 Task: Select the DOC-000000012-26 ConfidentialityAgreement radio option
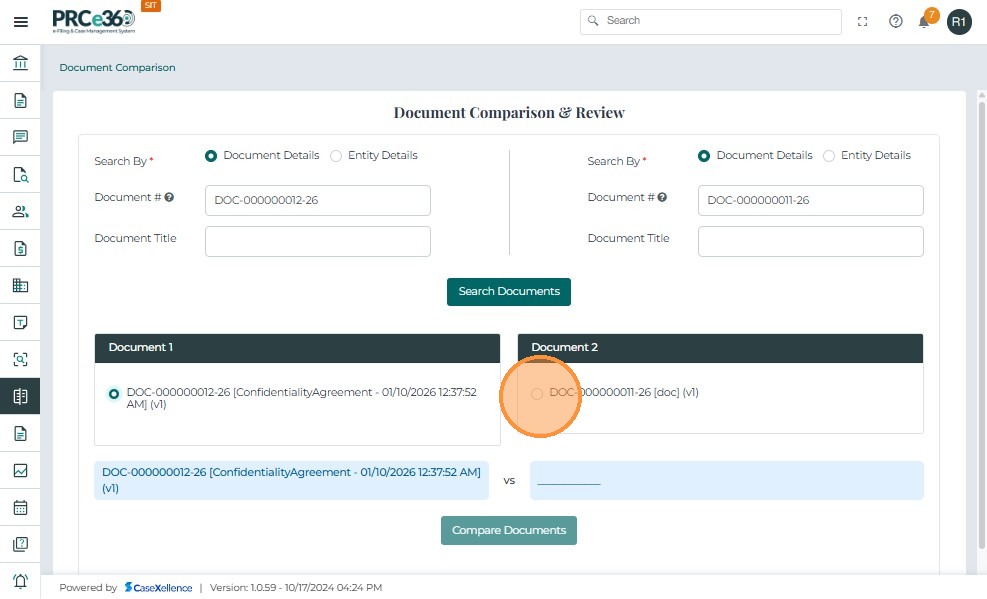114,393
